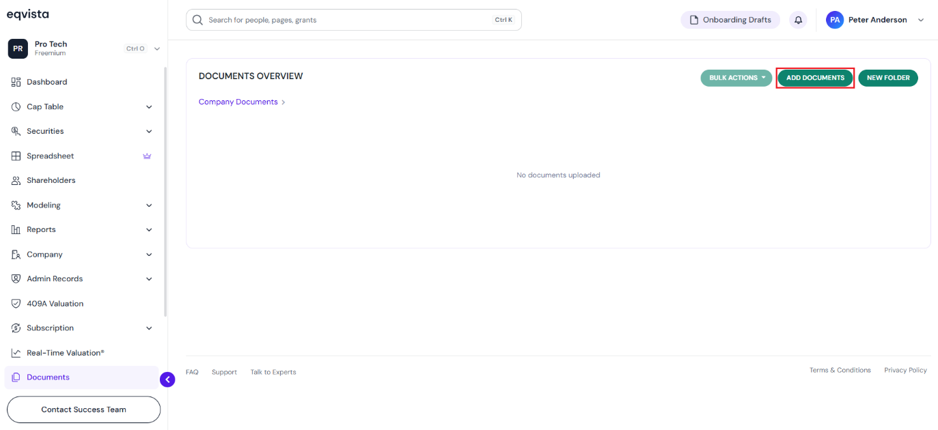938x430 pixels.
Task: Open the Talk to Experts link
Action: point(273,372)
